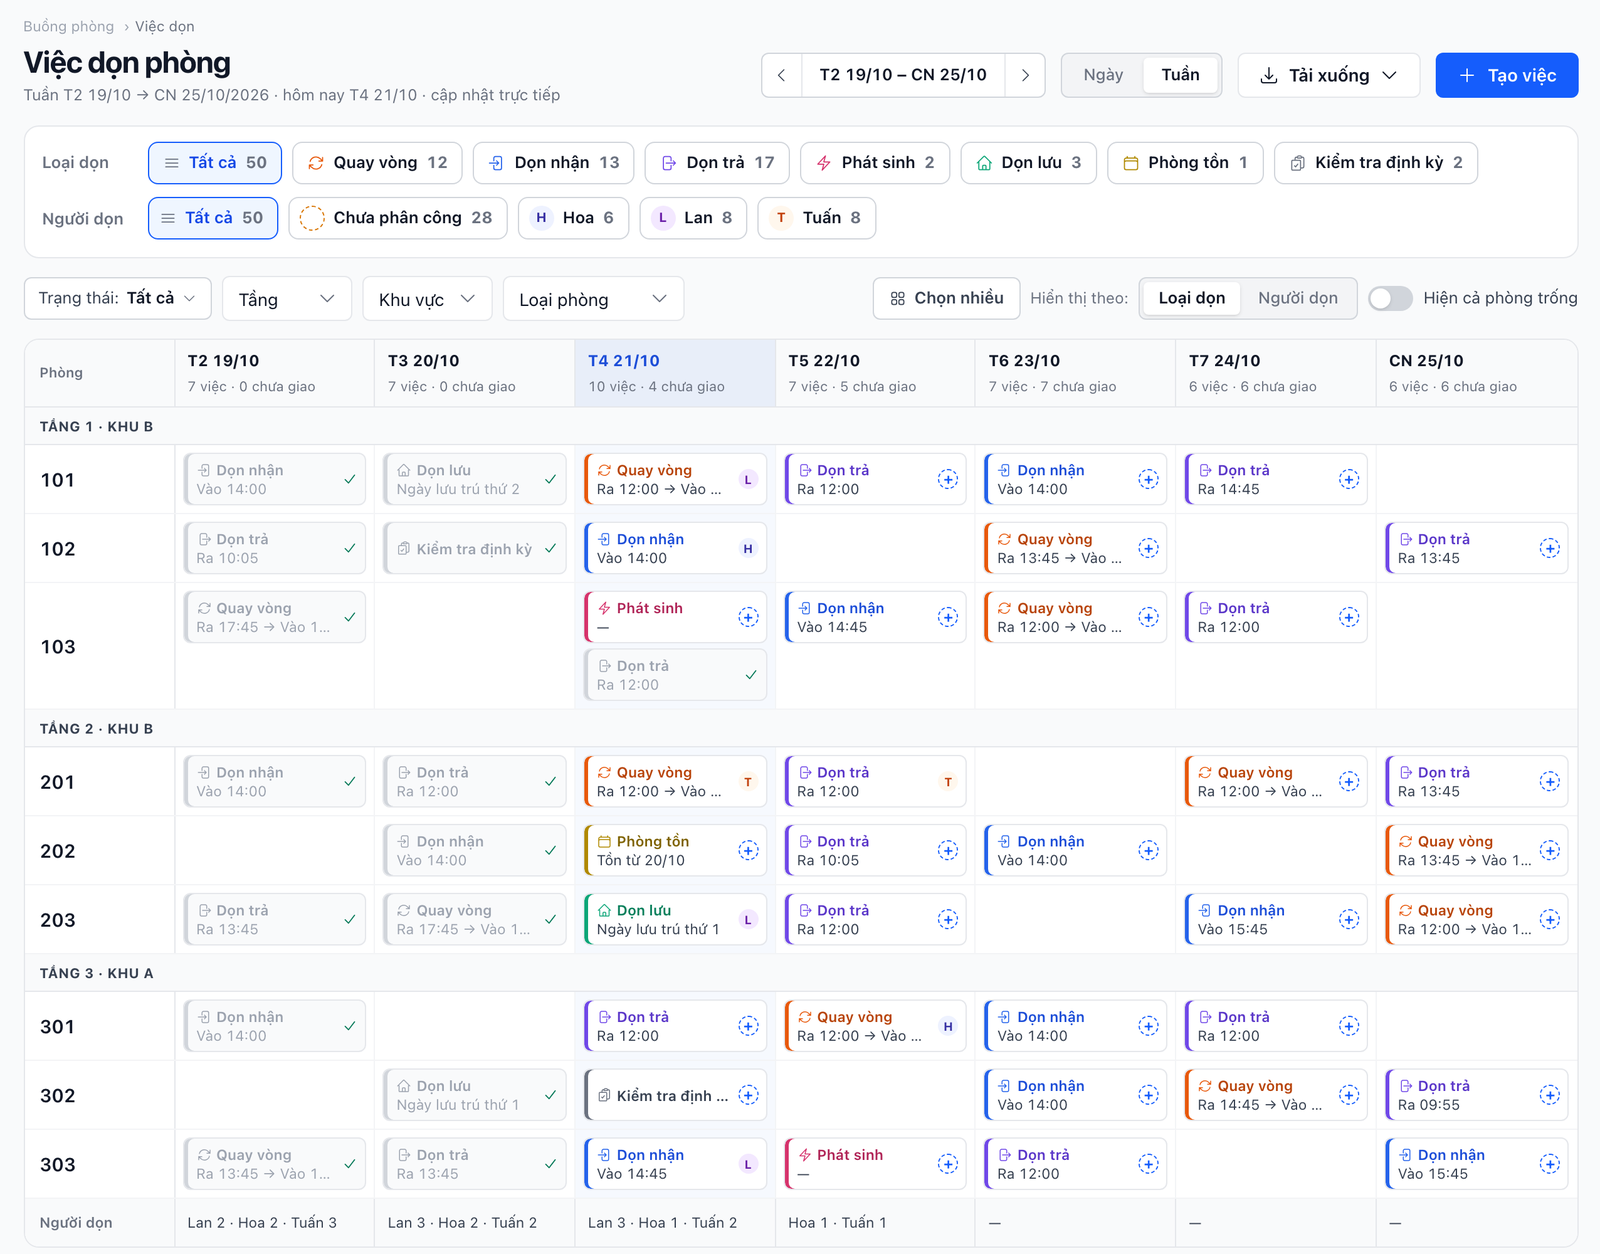Screen dimensions: 1600x1254
Task: Go to next week arrow
Action: pyautogui.click(x=1025, y=75)
